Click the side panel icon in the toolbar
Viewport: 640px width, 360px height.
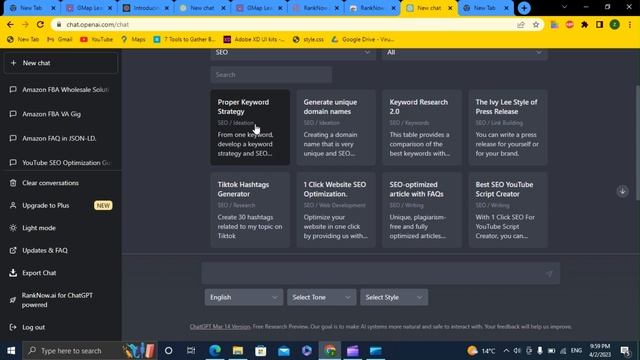click(x=599, y=25)
